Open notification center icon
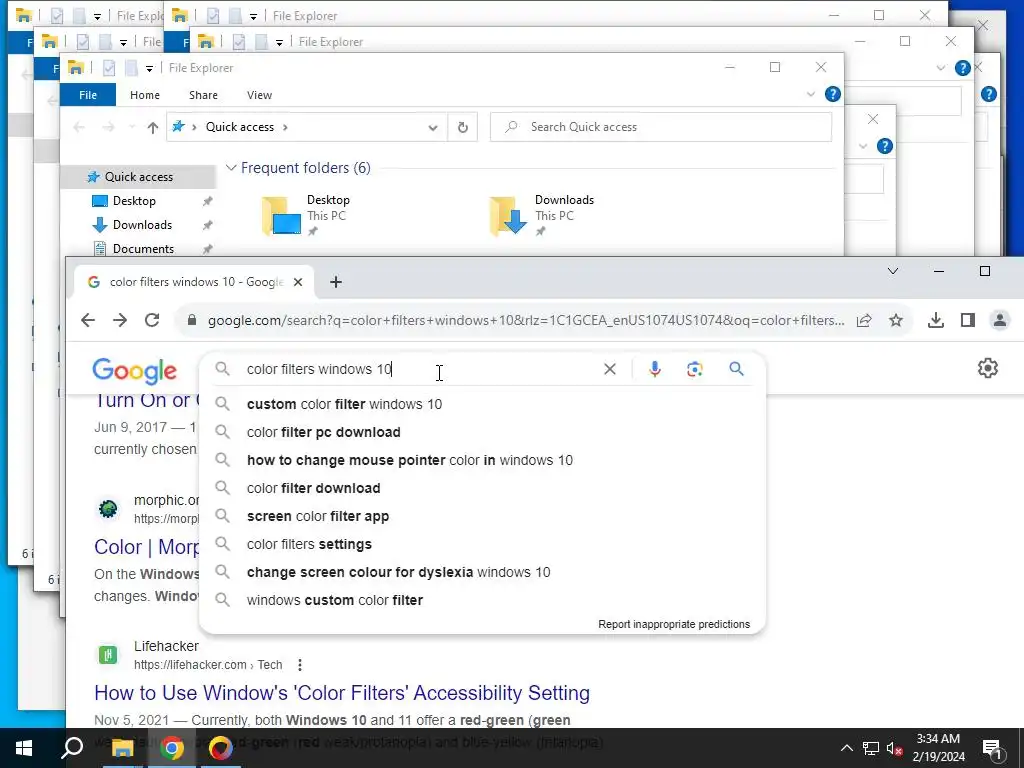 (x=992, y=748)
